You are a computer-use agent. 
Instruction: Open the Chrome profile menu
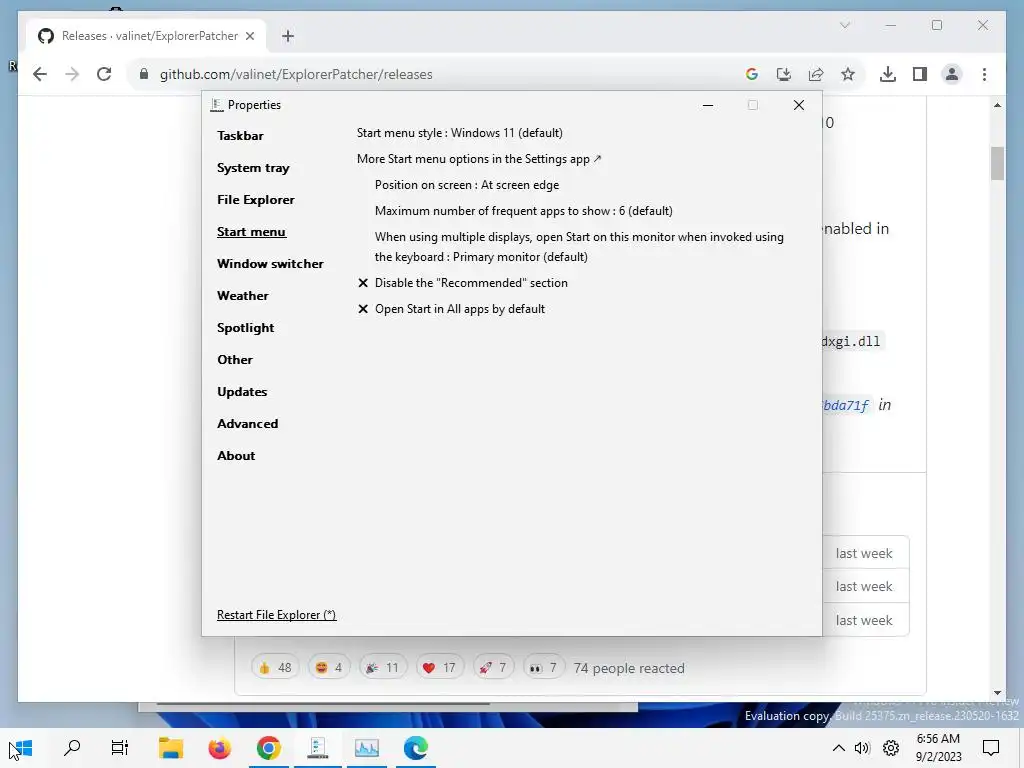pyautogui.click(x=952, y=74)
